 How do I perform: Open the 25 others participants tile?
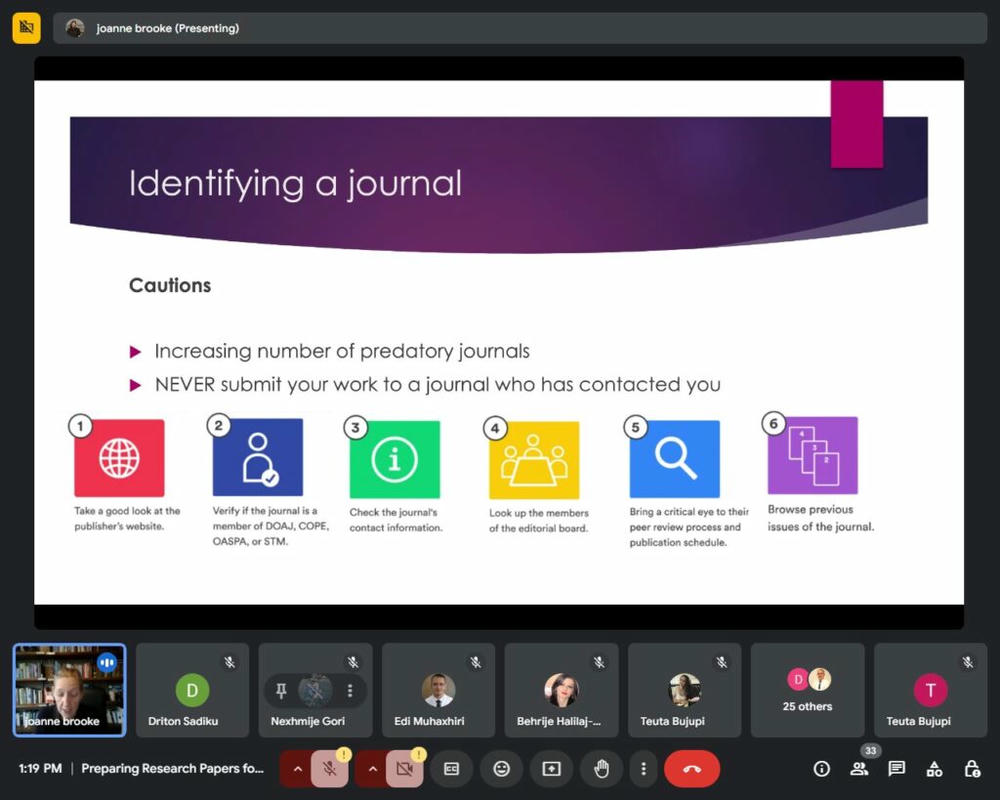[807, 690]
